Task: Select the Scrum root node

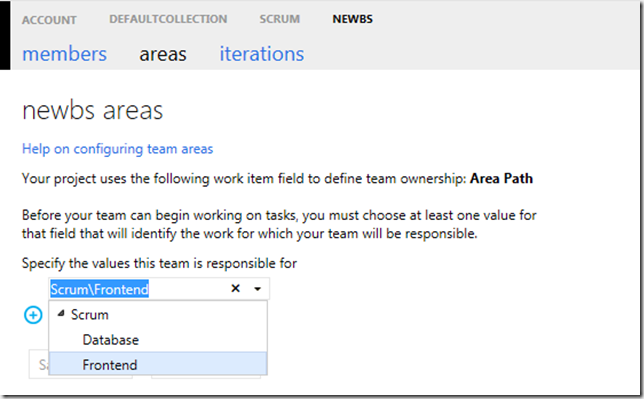Action: (90, 315)
